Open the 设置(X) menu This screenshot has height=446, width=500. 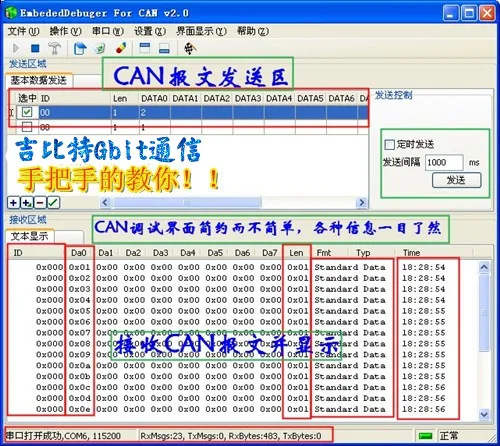pyautogui.click(x=150, y=31)
